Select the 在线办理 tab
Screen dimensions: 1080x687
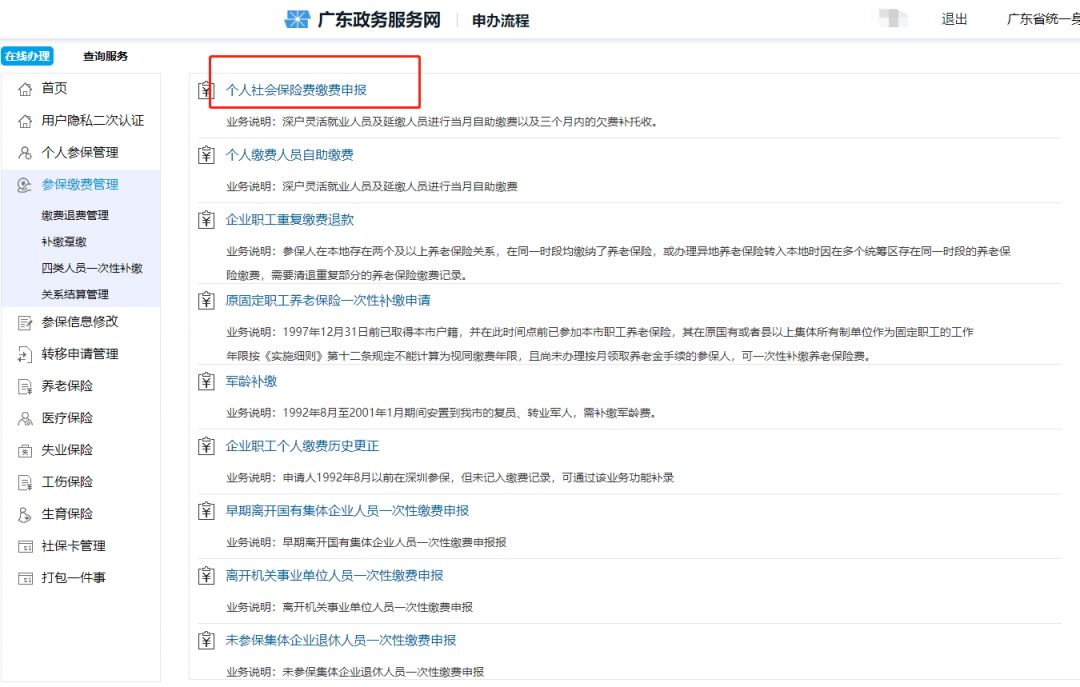(x=29, y=56)
